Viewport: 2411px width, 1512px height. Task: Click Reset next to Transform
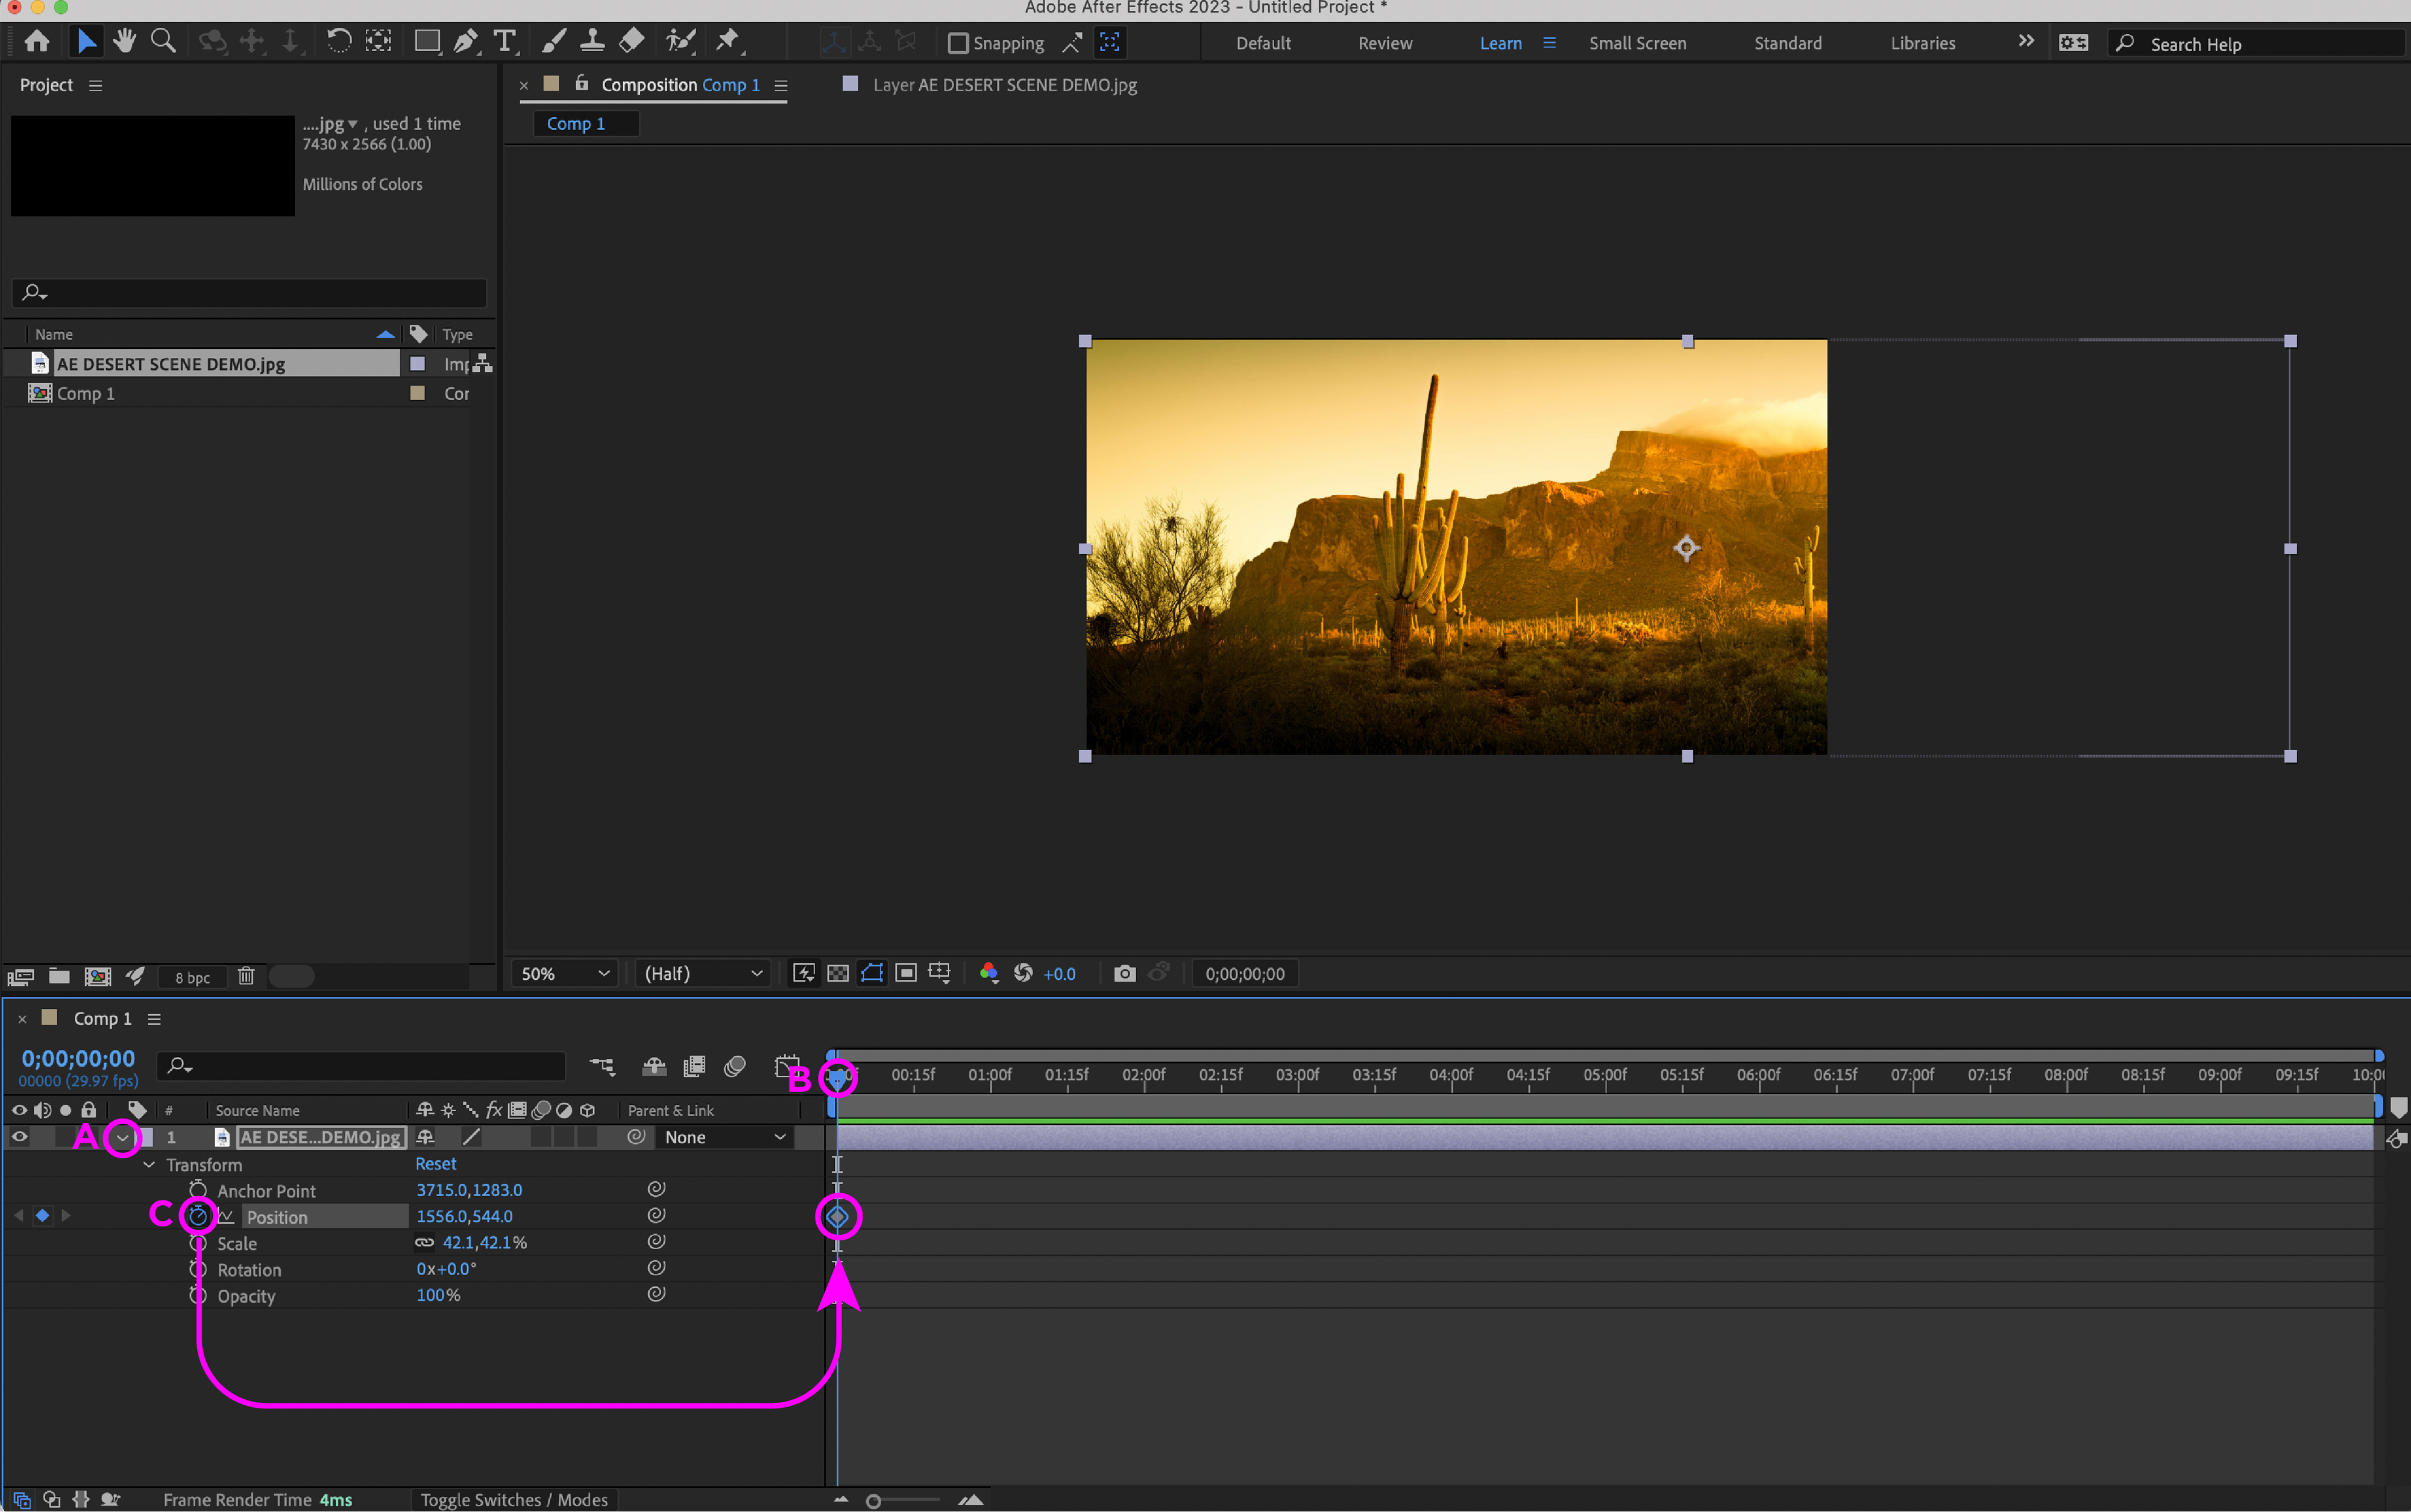pos(435,1164)
